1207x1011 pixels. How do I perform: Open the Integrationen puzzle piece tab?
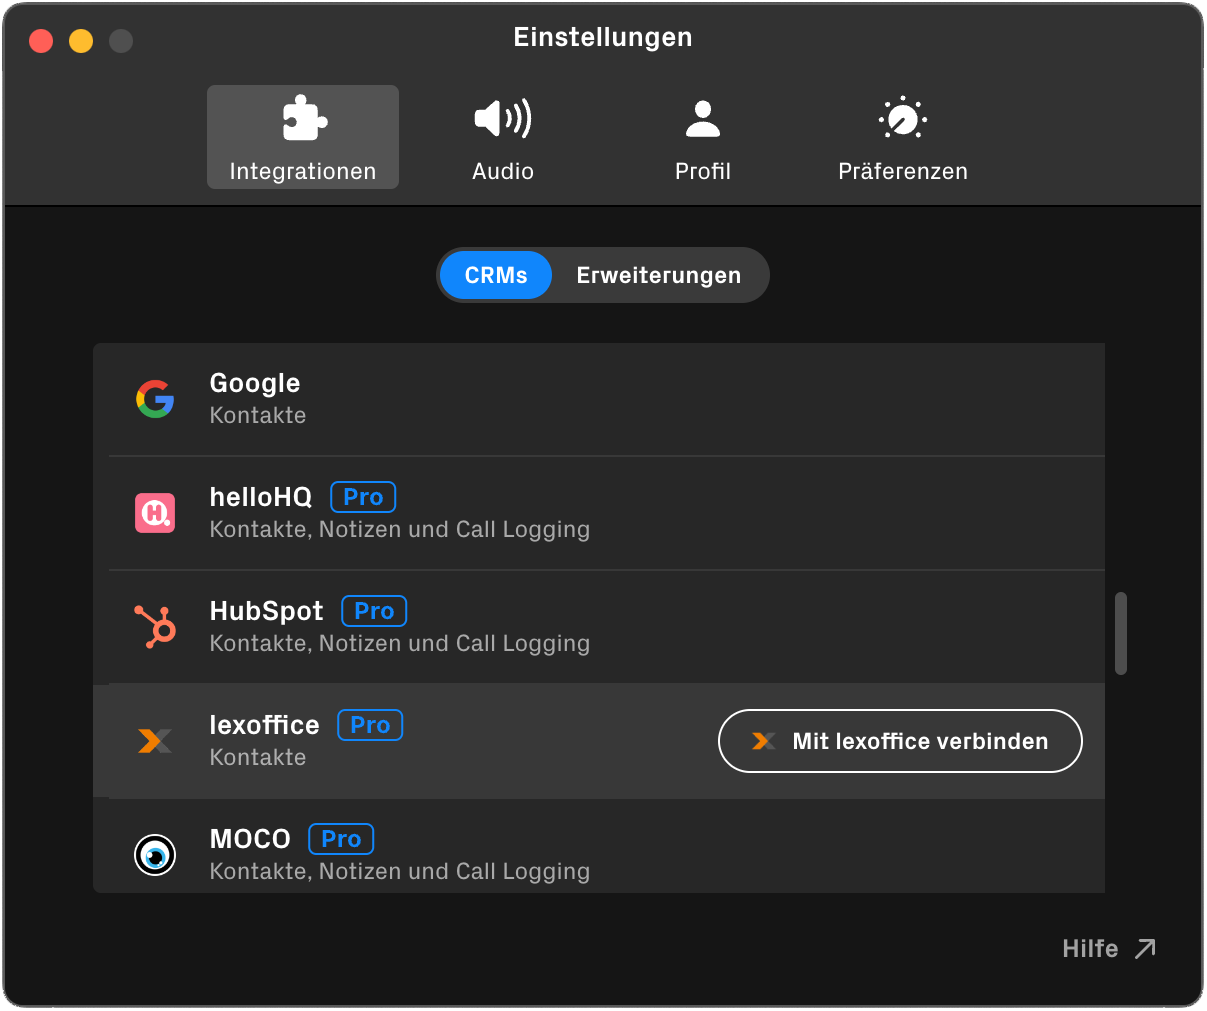pyautogui.click(x=302, y=137)
